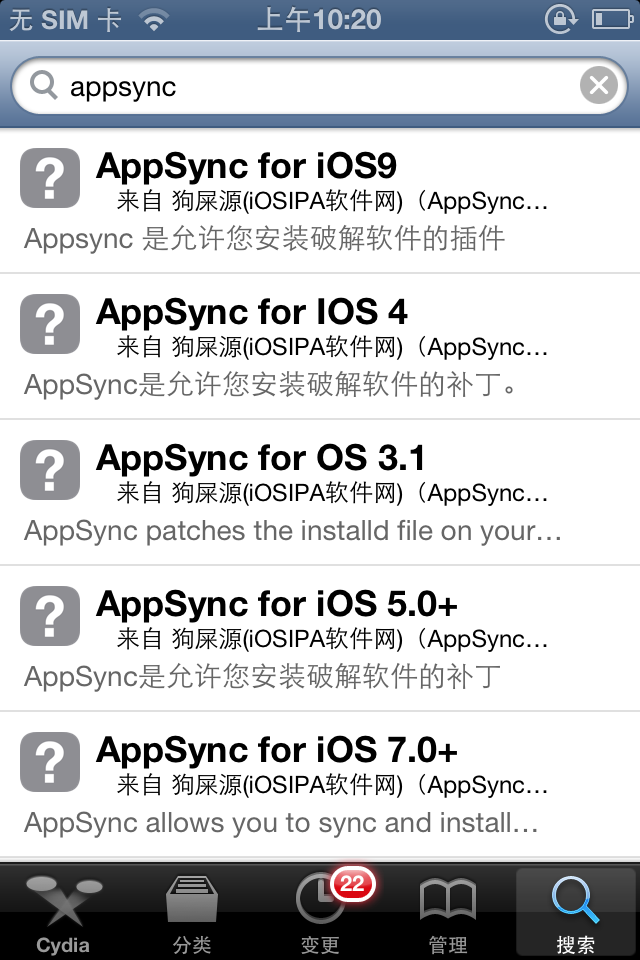The width and height of the screenshot is (640, 960).
Task: Clear the appsync search text
Action: (598, 85)
